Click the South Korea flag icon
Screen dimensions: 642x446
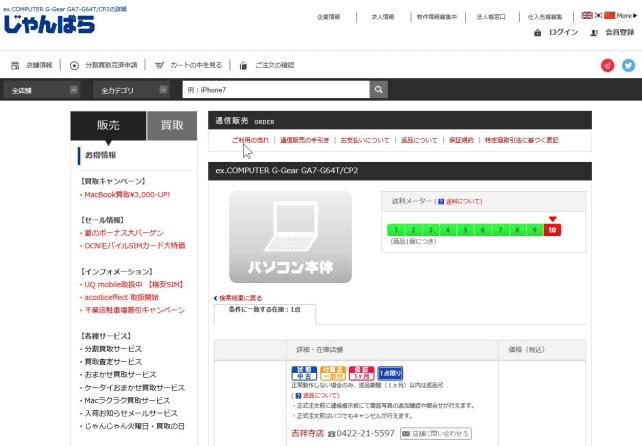coord(598,16)
